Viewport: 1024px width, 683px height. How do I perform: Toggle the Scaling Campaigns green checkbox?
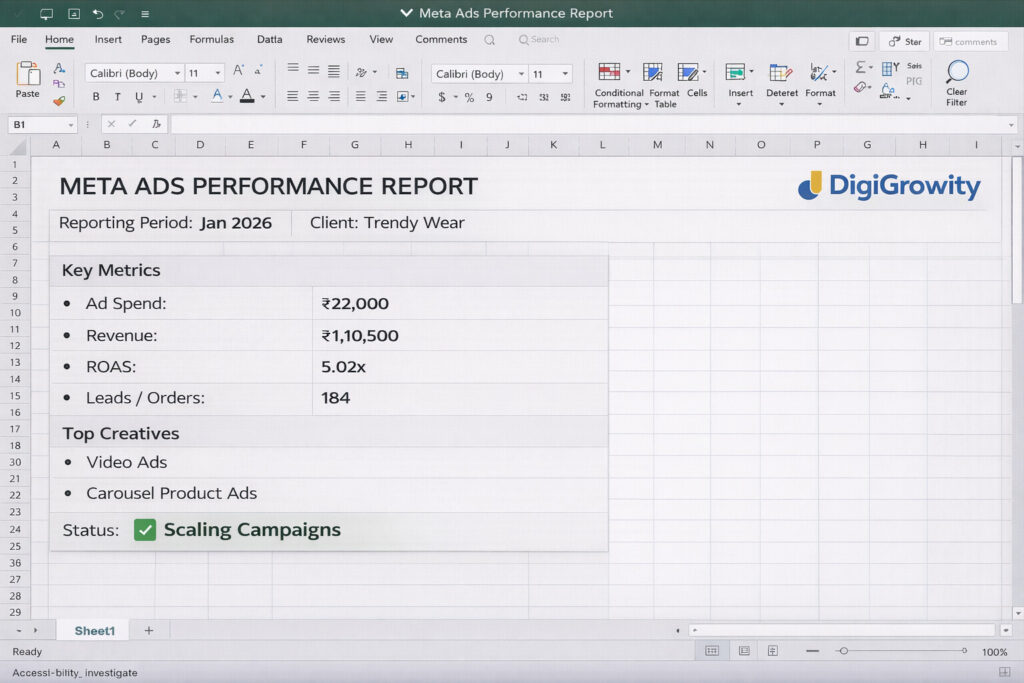(145, 530)
